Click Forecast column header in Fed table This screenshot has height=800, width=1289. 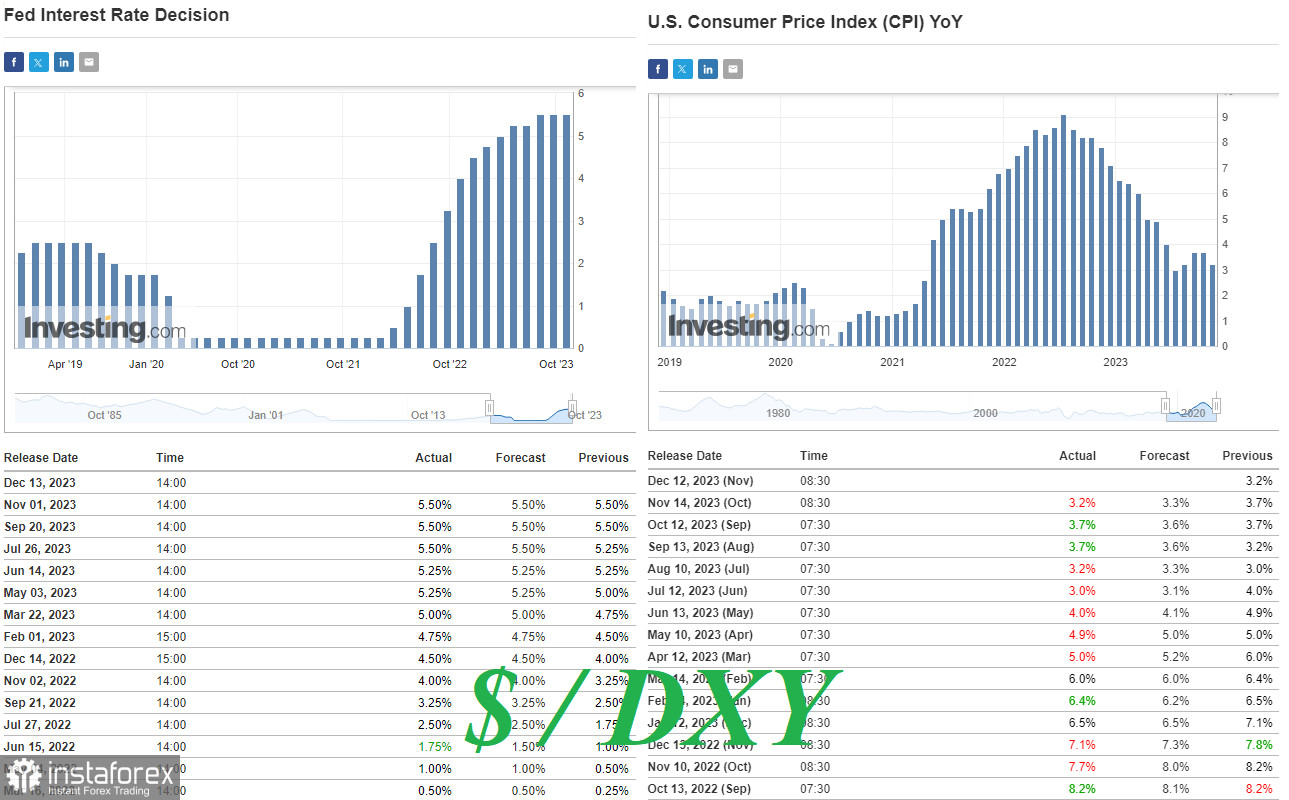[x=521, y=458]
